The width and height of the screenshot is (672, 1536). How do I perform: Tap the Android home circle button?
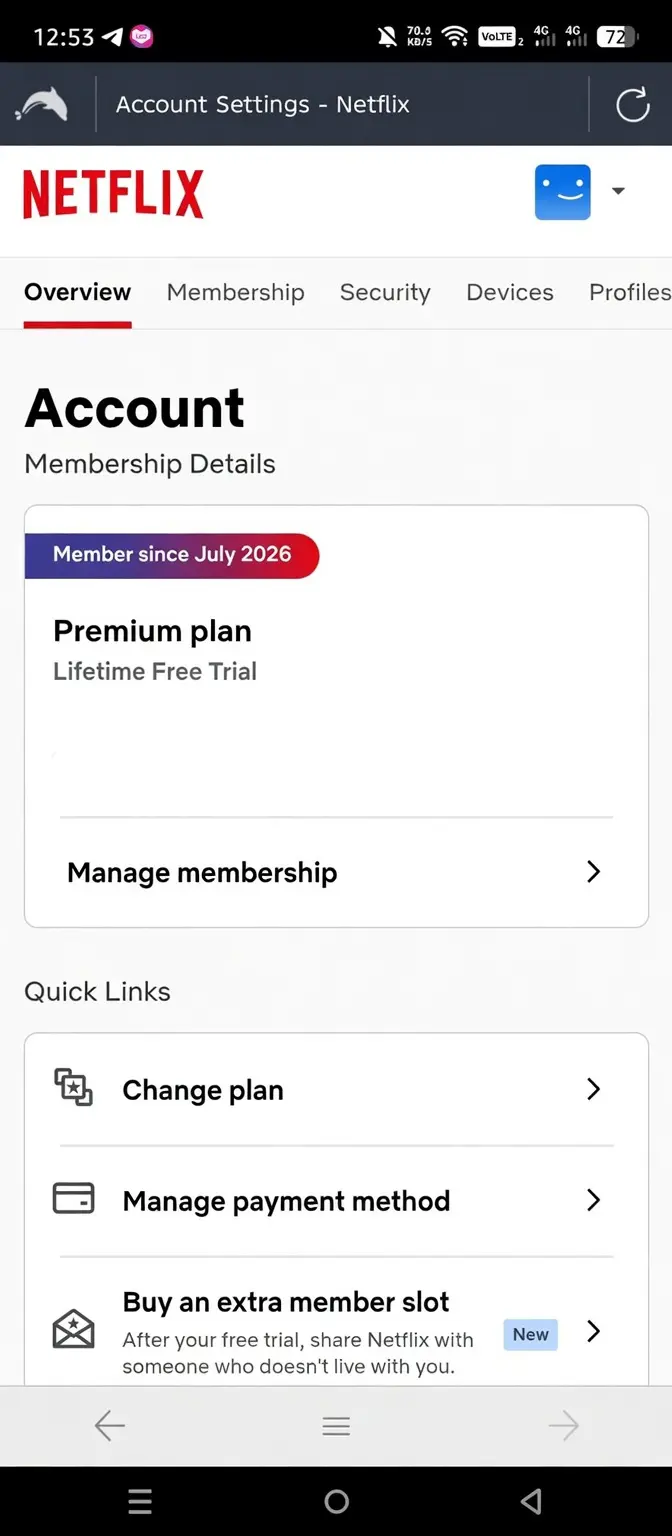pos(337,1501)
